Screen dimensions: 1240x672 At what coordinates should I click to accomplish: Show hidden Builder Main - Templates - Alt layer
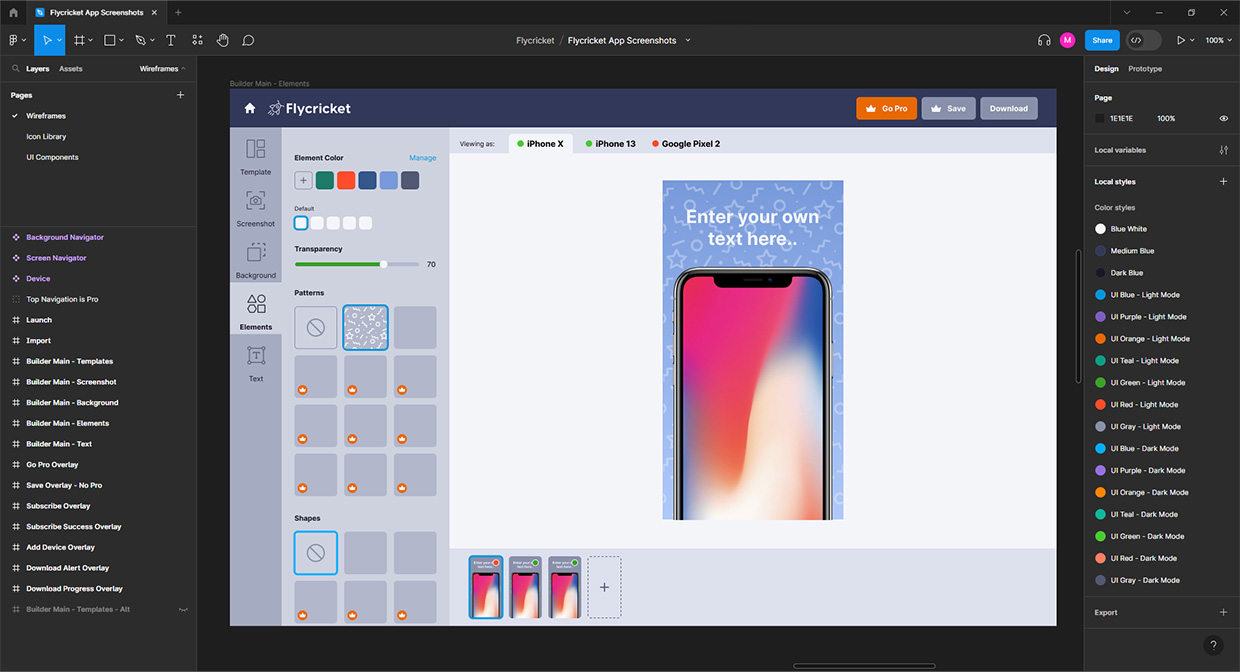pos(183,609)
